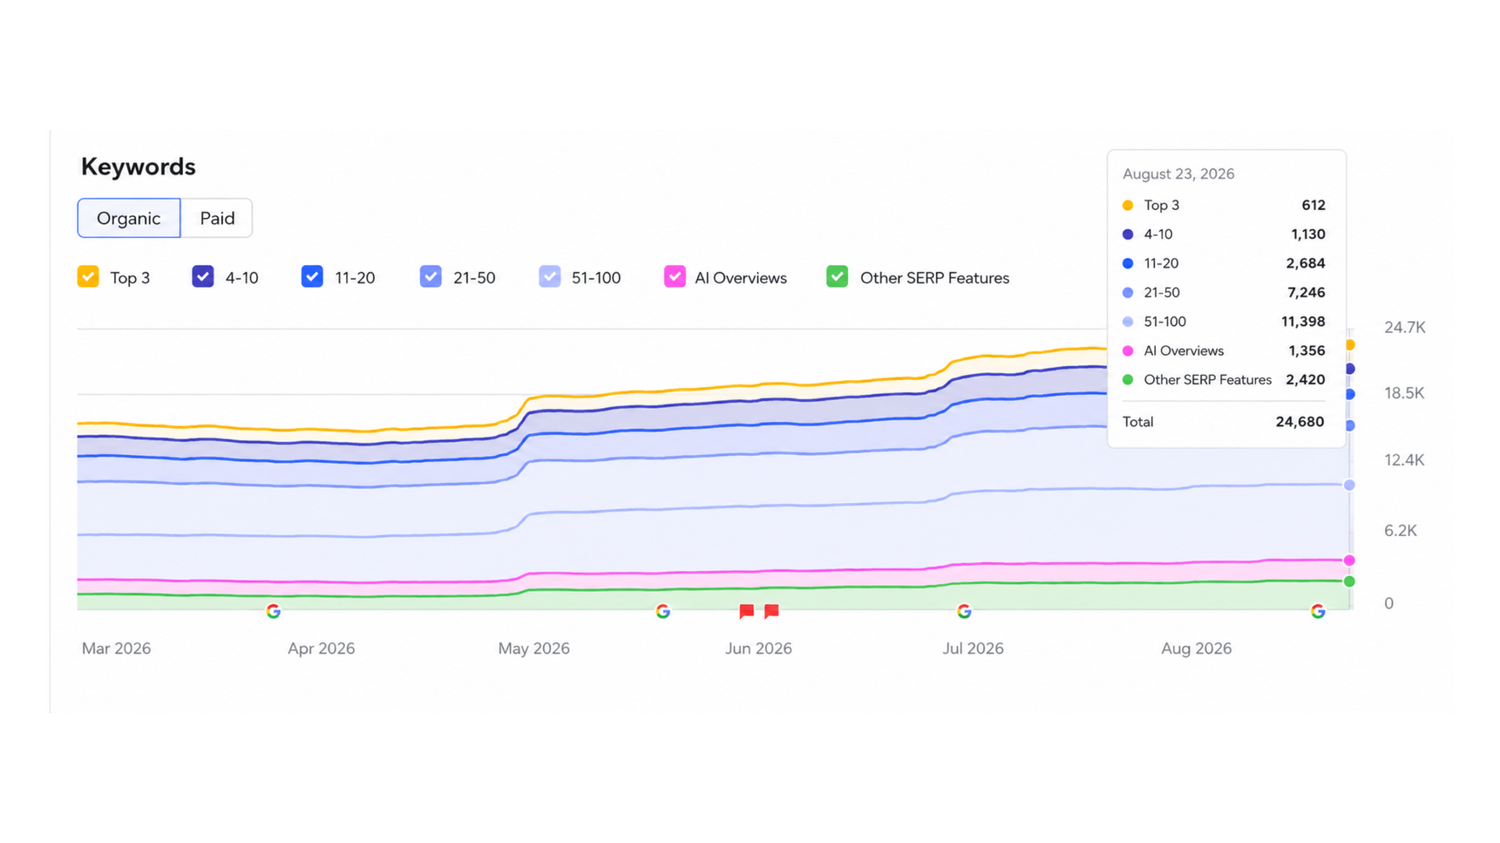The width and height of the screenshot is (1500, 843).
Task: Click the 21-50 value 7,246 in tooltip
Action: click(1306, 292)
